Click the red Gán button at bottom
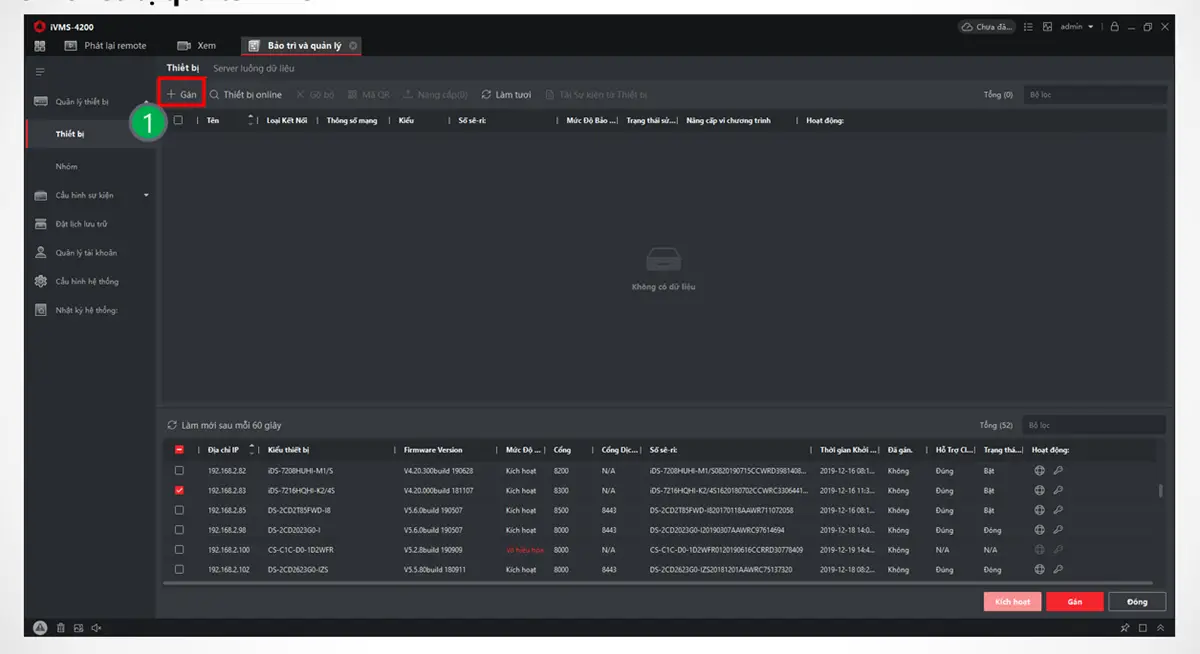The width and height of the screenshot is (1200, 654). (x=1075, y=602)
